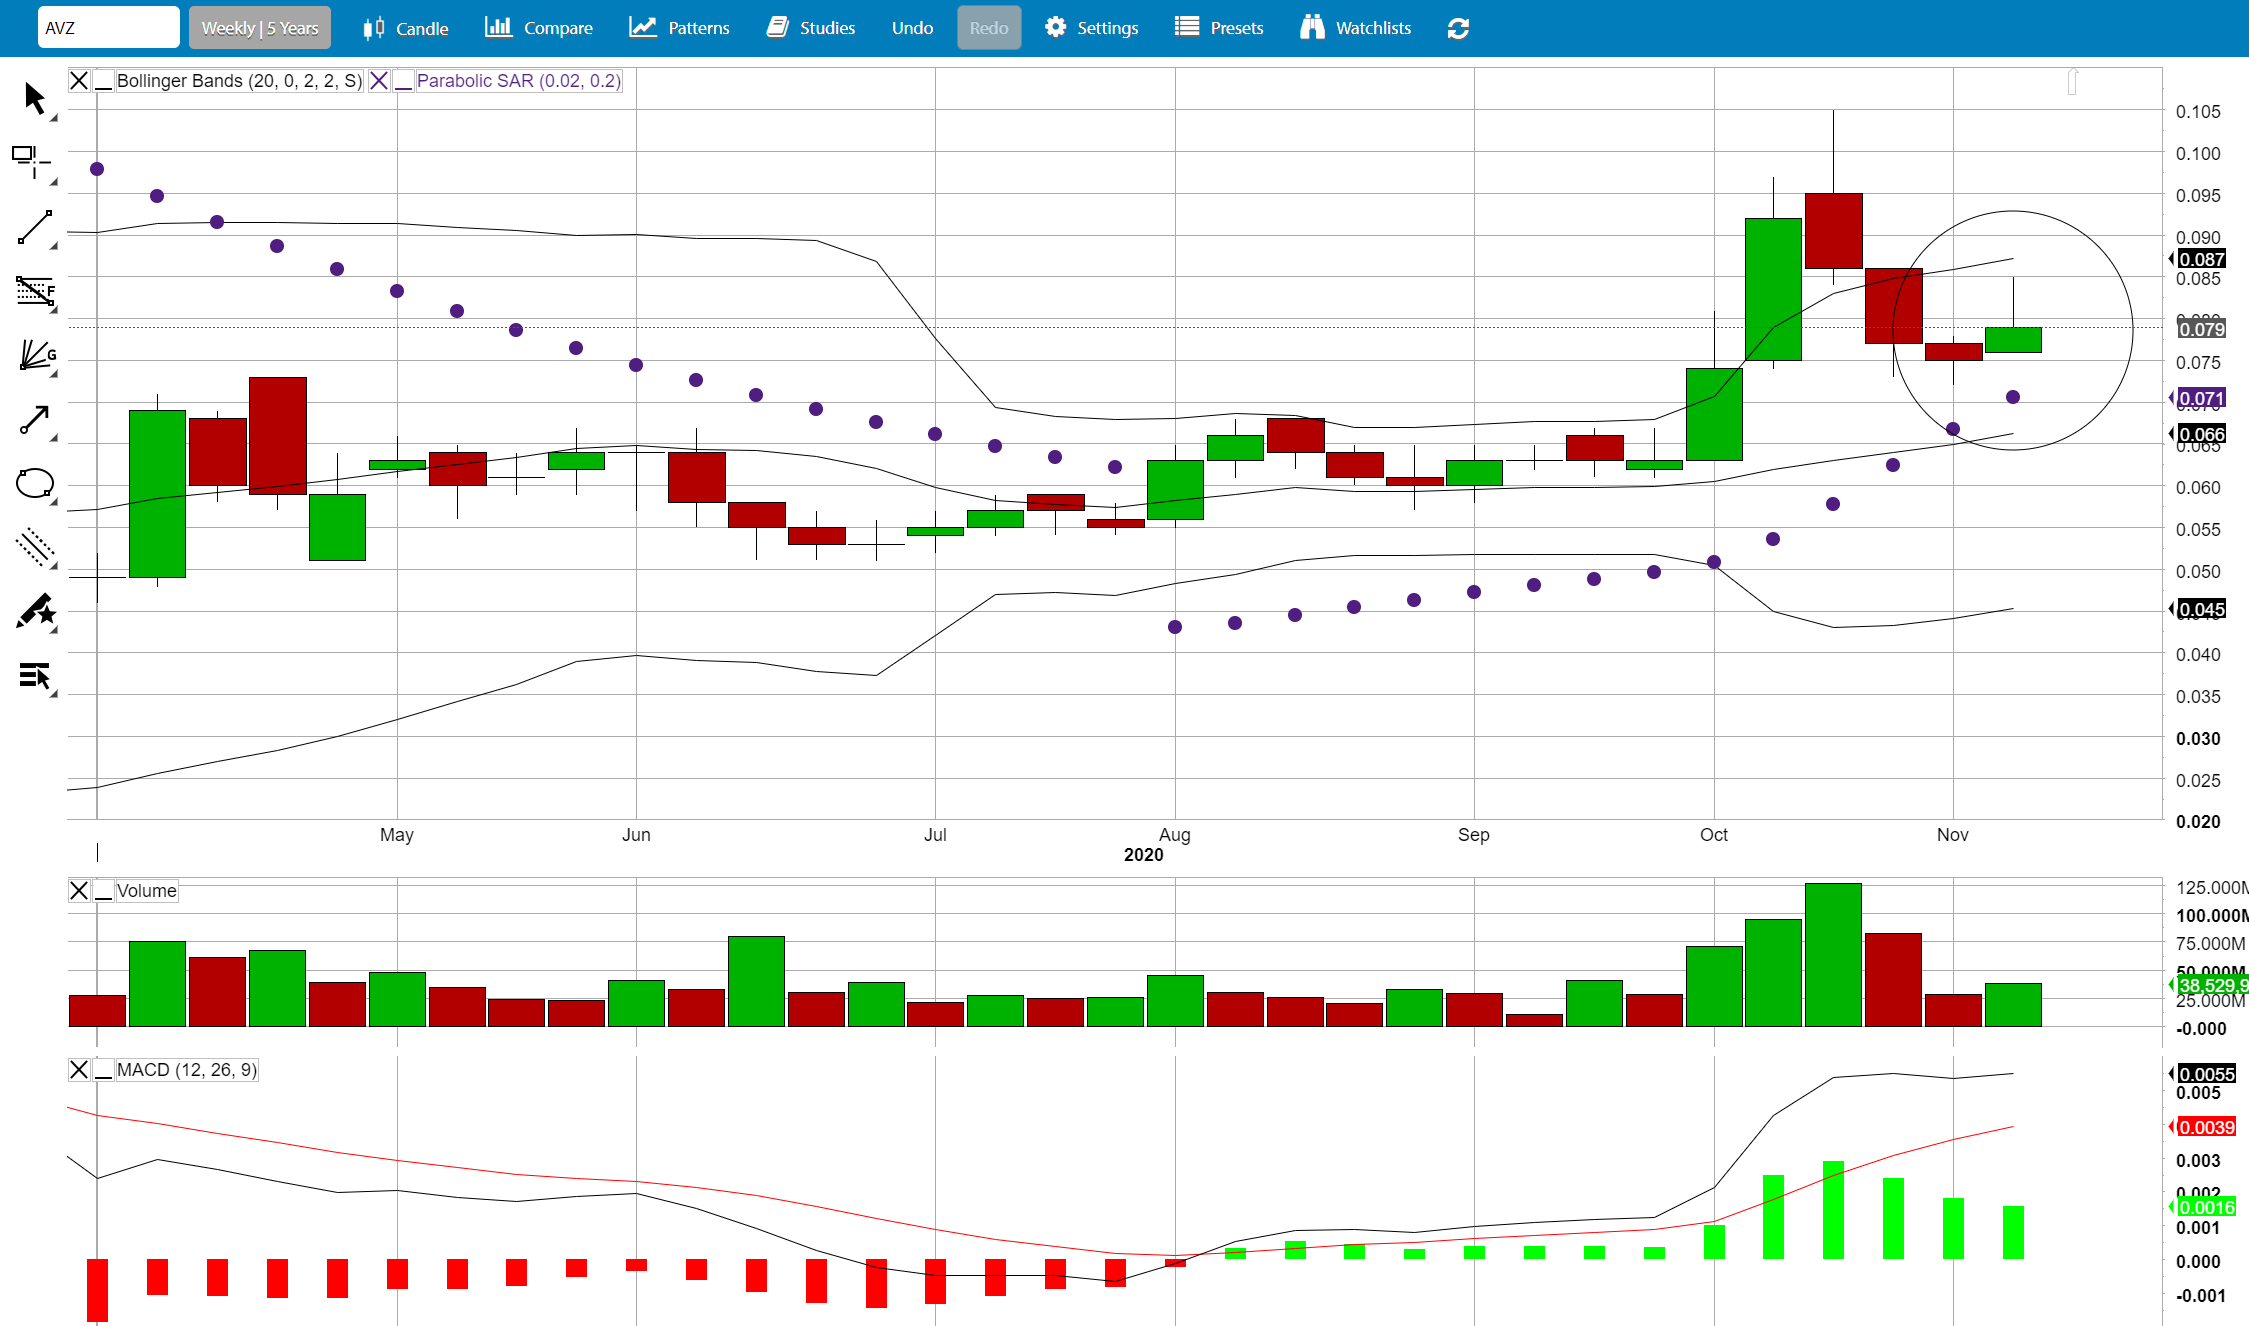Open the Watchlists panel
This screenshot has height=1326, width=2249.
pyautogui.click(x=1355, y=28)
